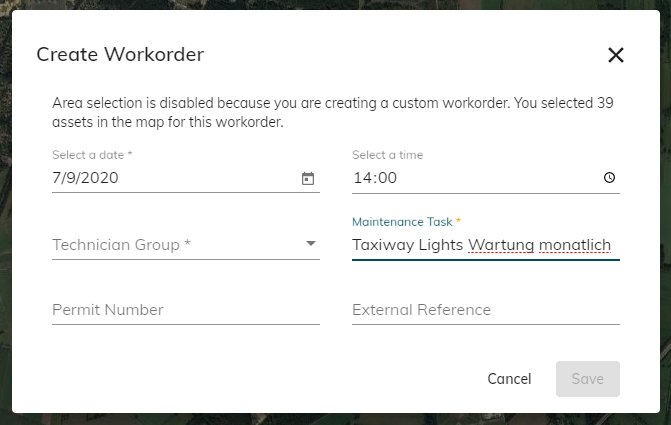The height and width of the screenshot is (425, 671).
Task: Click the Create Workorder title text
Action: (120, 55)
